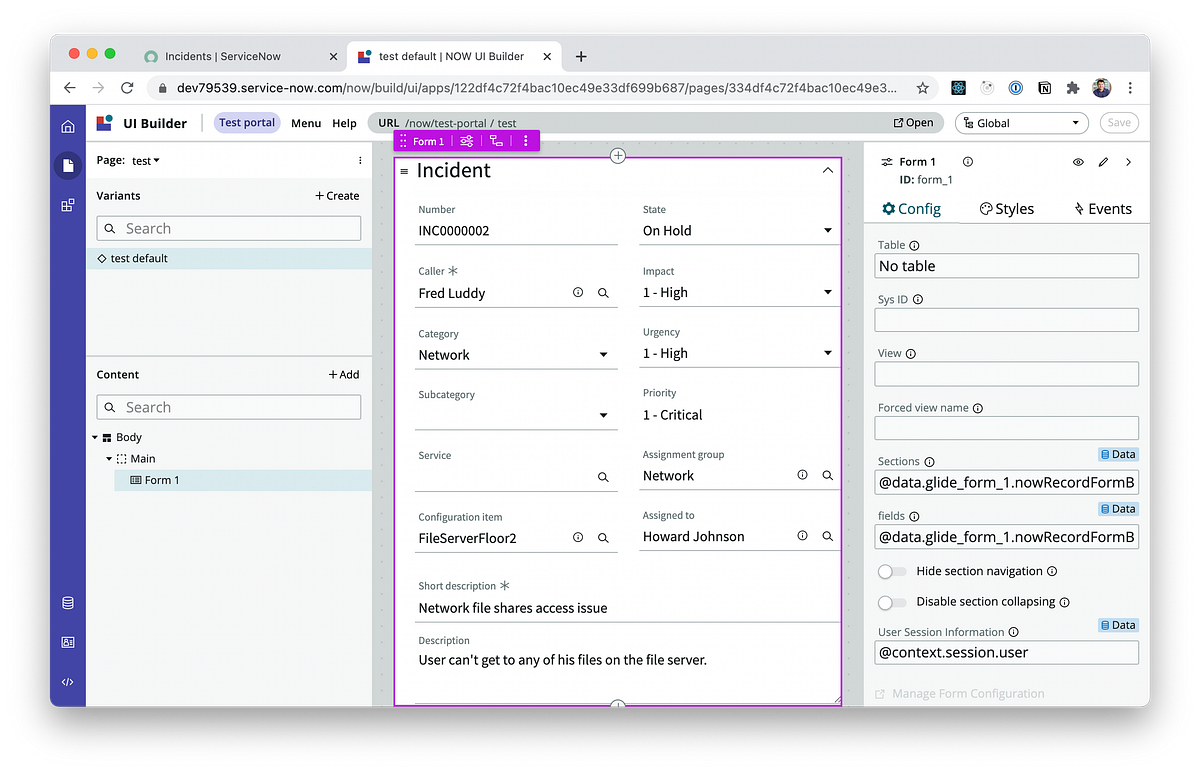Enable Disable section collapsing switch
Image resolution: width=1200 pixels, height=773 pixels.
891,602
